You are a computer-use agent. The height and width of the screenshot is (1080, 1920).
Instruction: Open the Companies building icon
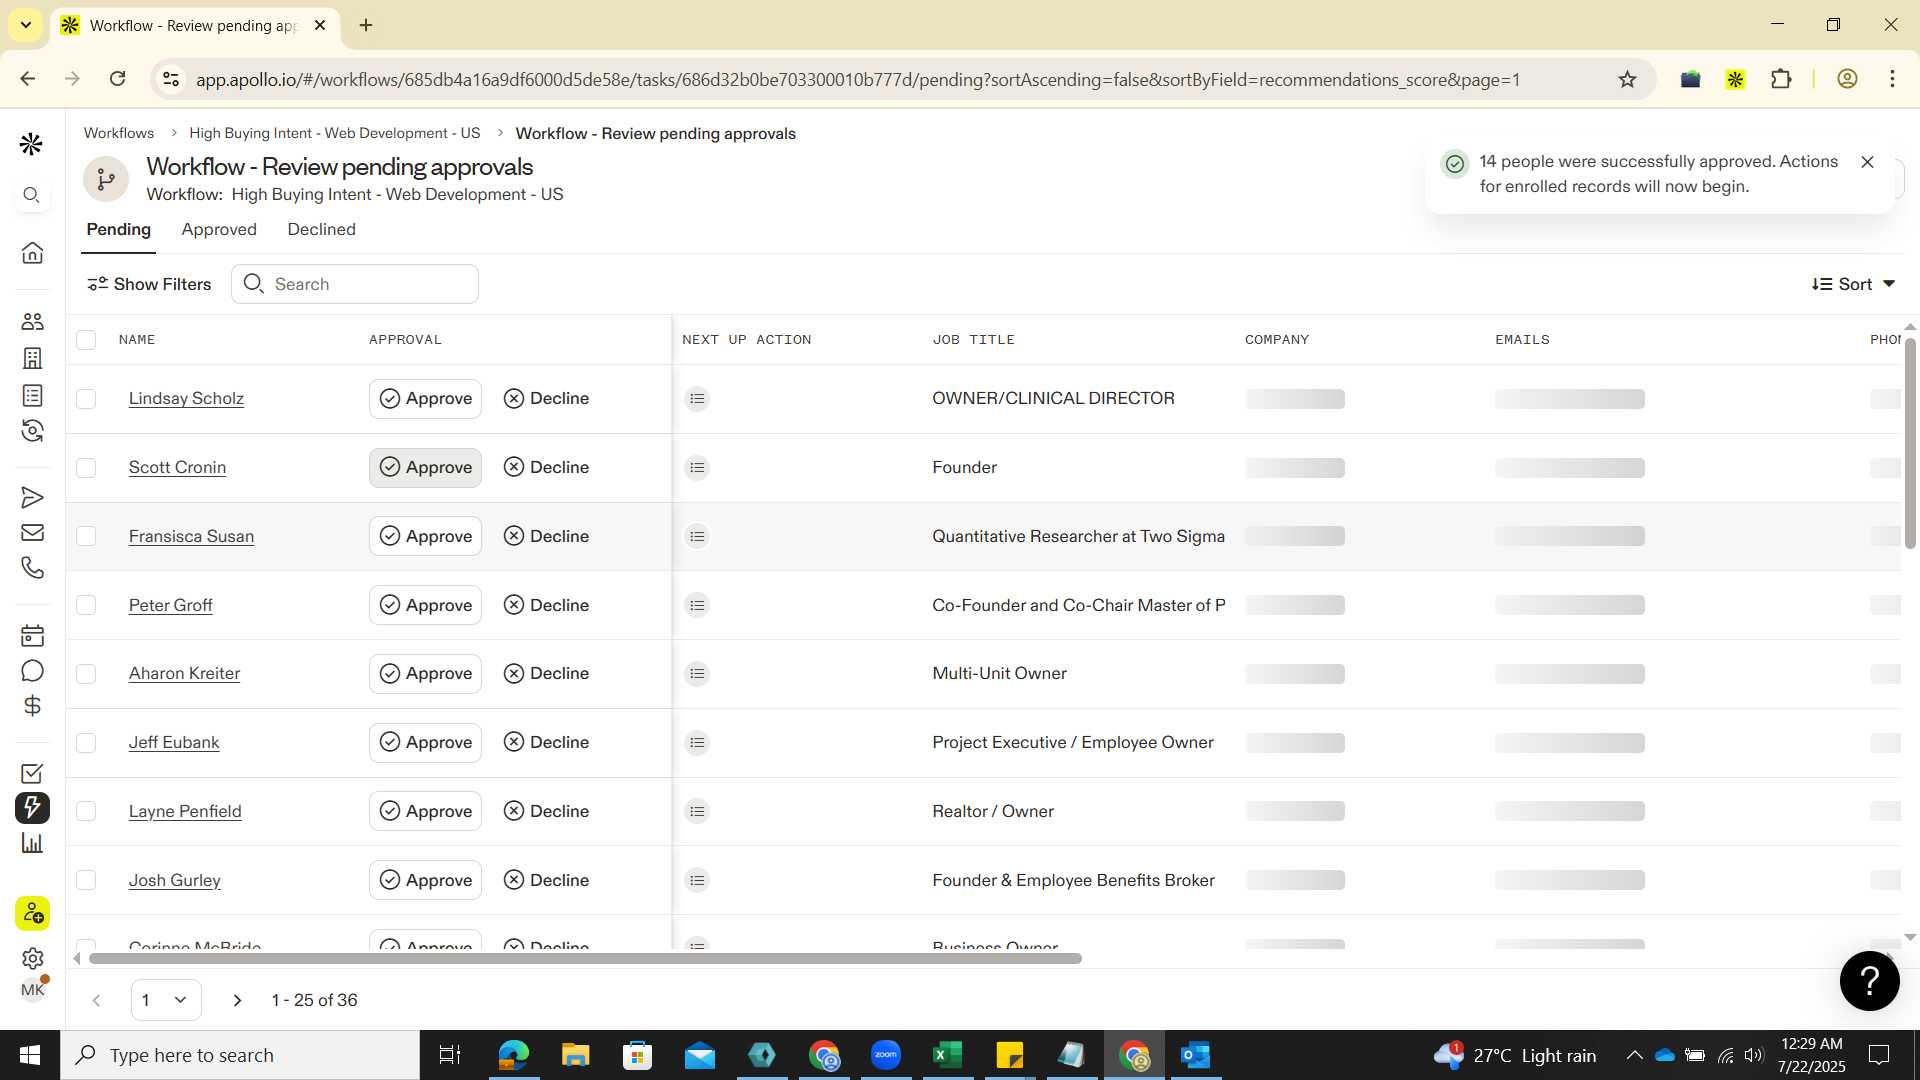(x=32, y=358)
